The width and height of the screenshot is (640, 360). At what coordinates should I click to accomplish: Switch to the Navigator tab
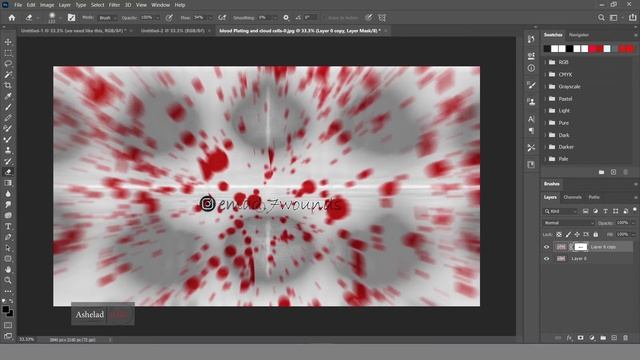(579, 35)
